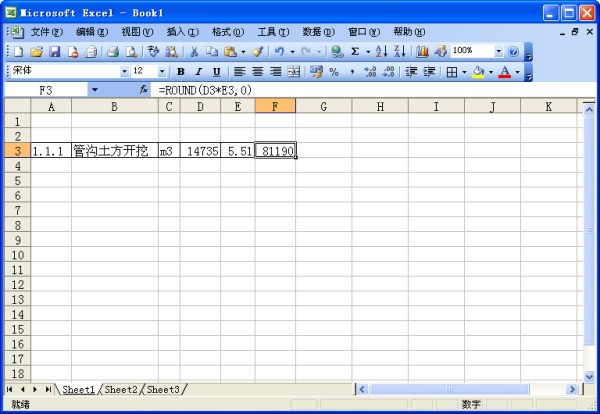The width and height of the screenshot is (600, 414).
Task: Open the 插入 menu
Action: click(183, 32)
